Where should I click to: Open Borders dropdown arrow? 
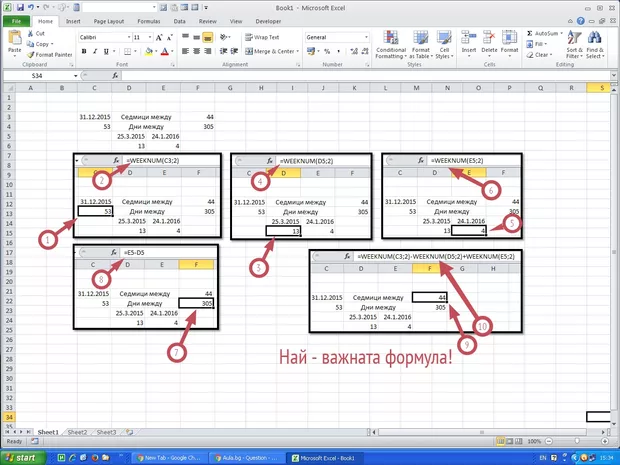point(136,51)
